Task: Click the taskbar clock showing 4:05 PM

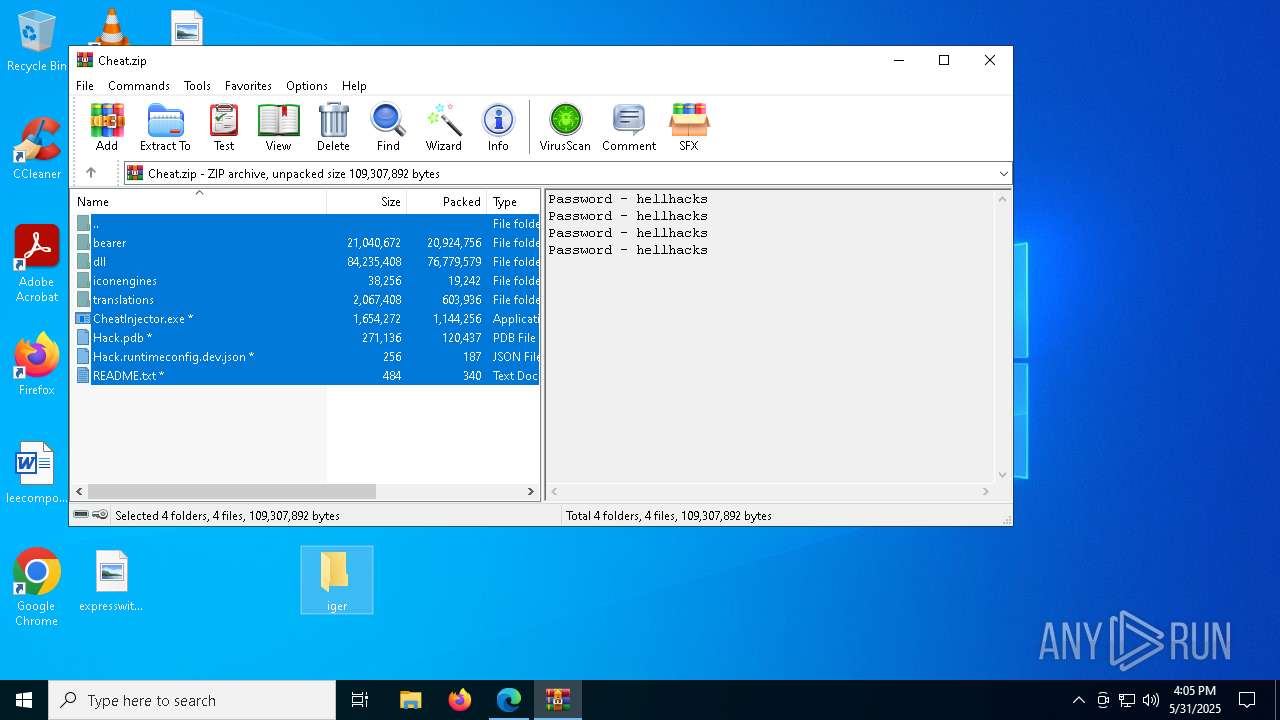Action: [x=1195, y=700]
